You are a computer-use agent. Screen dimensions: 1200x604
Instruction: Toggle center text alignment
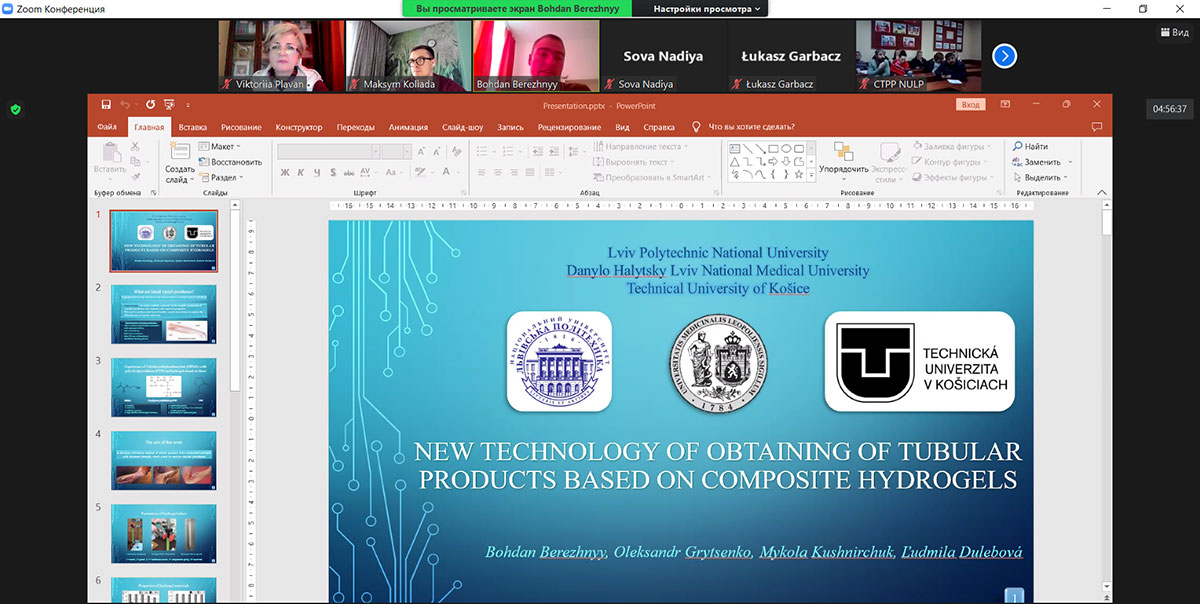[496, 172]
